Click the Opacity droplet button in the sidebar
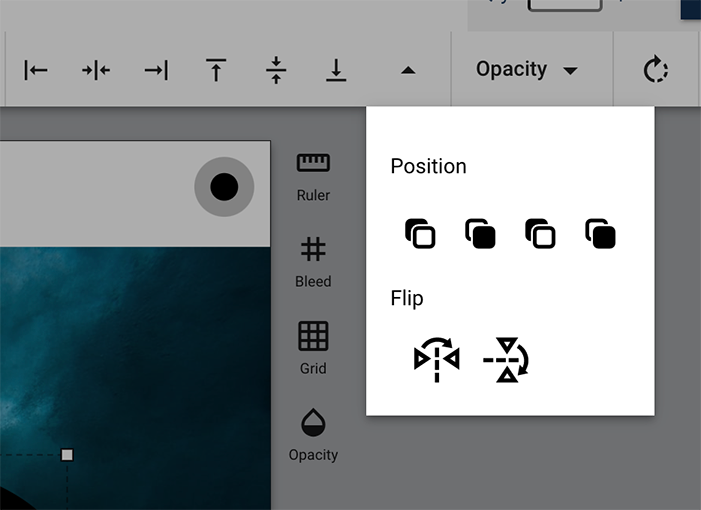 (x=313, y=434)
